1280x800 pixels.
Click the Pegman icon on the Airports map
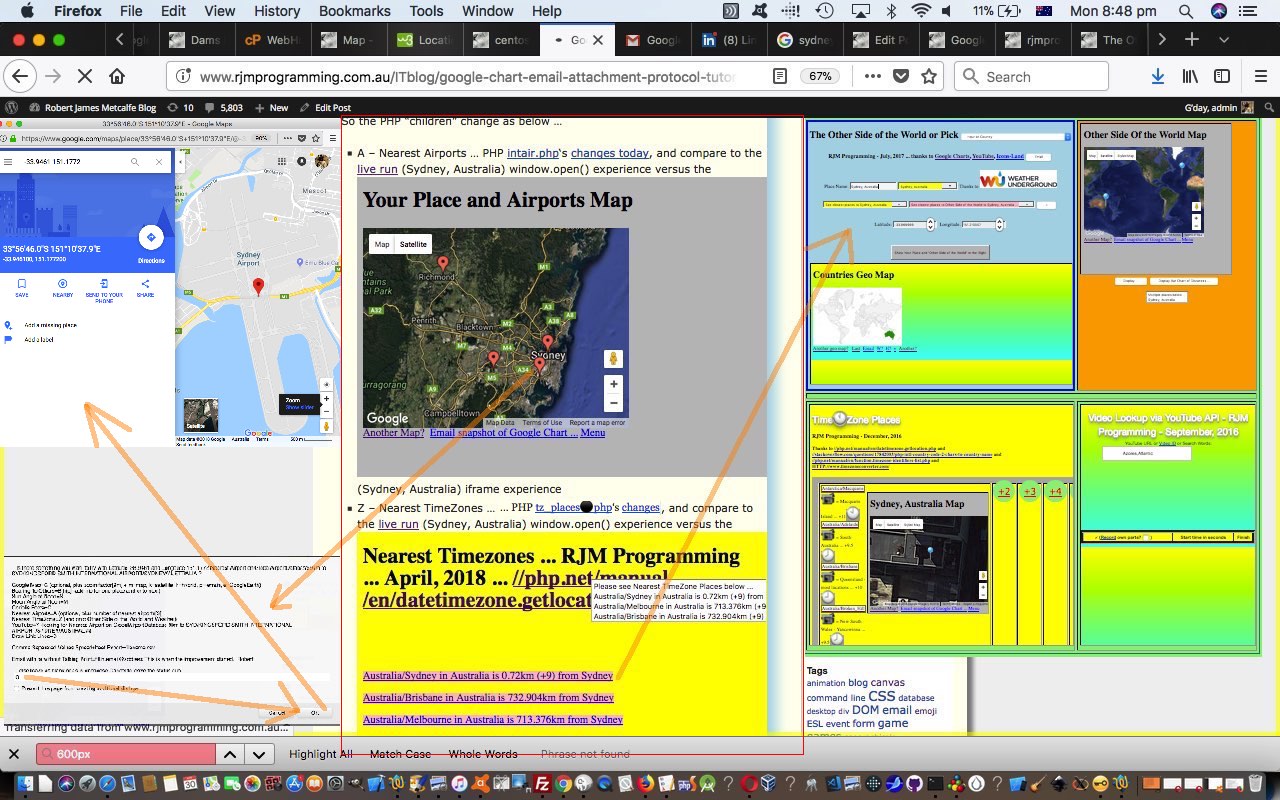point(614,359)
